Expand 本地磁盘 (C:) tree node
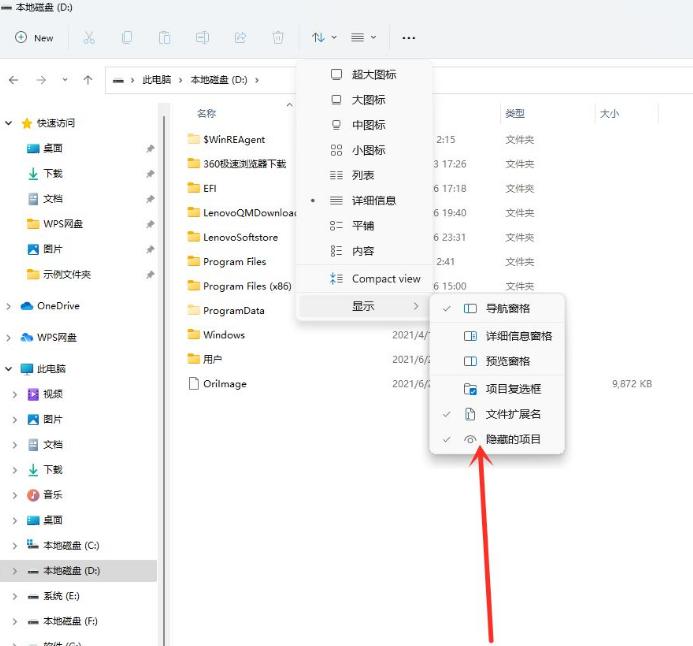Screen dimensions: 693x646 [15, 546]
